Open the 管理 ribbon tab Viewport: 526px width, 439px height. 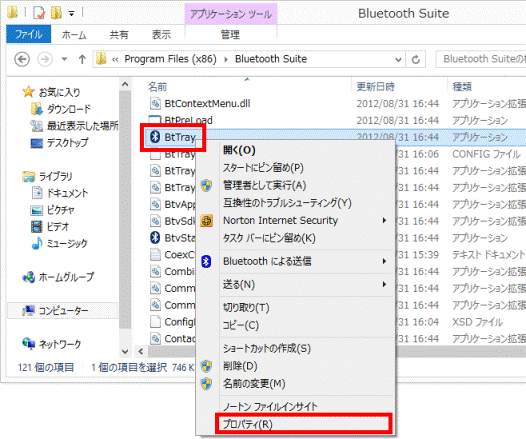point(230,35)
